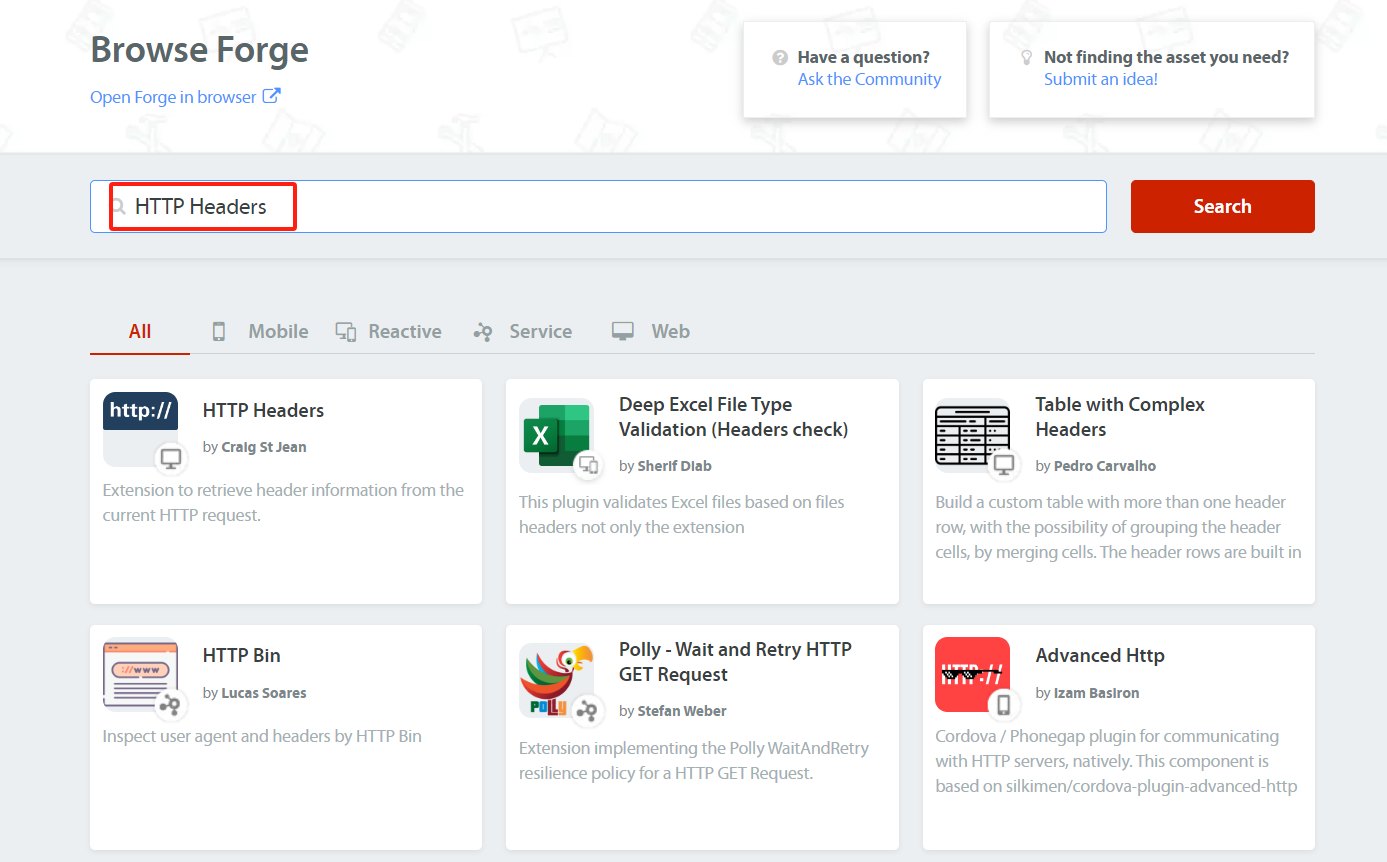Click the phone icon on the Mobile tab

pyautogui.click(x=219, y=332)
